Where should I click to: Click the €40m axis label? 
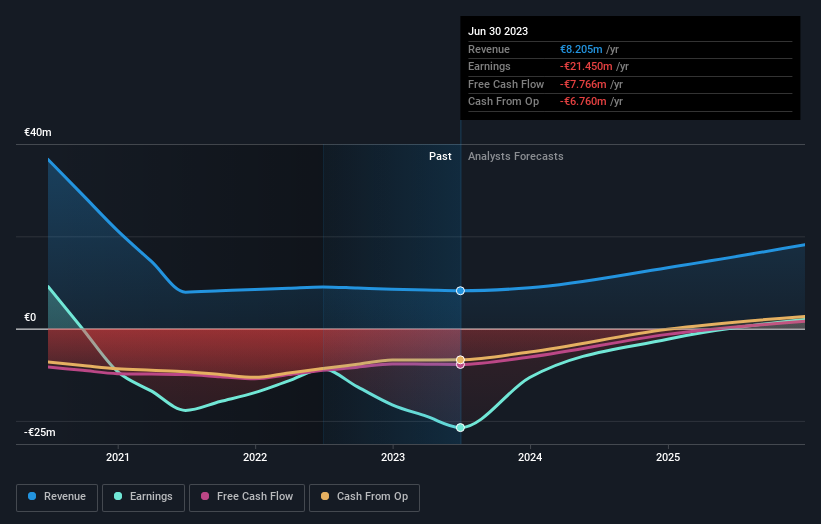[38, 132]
